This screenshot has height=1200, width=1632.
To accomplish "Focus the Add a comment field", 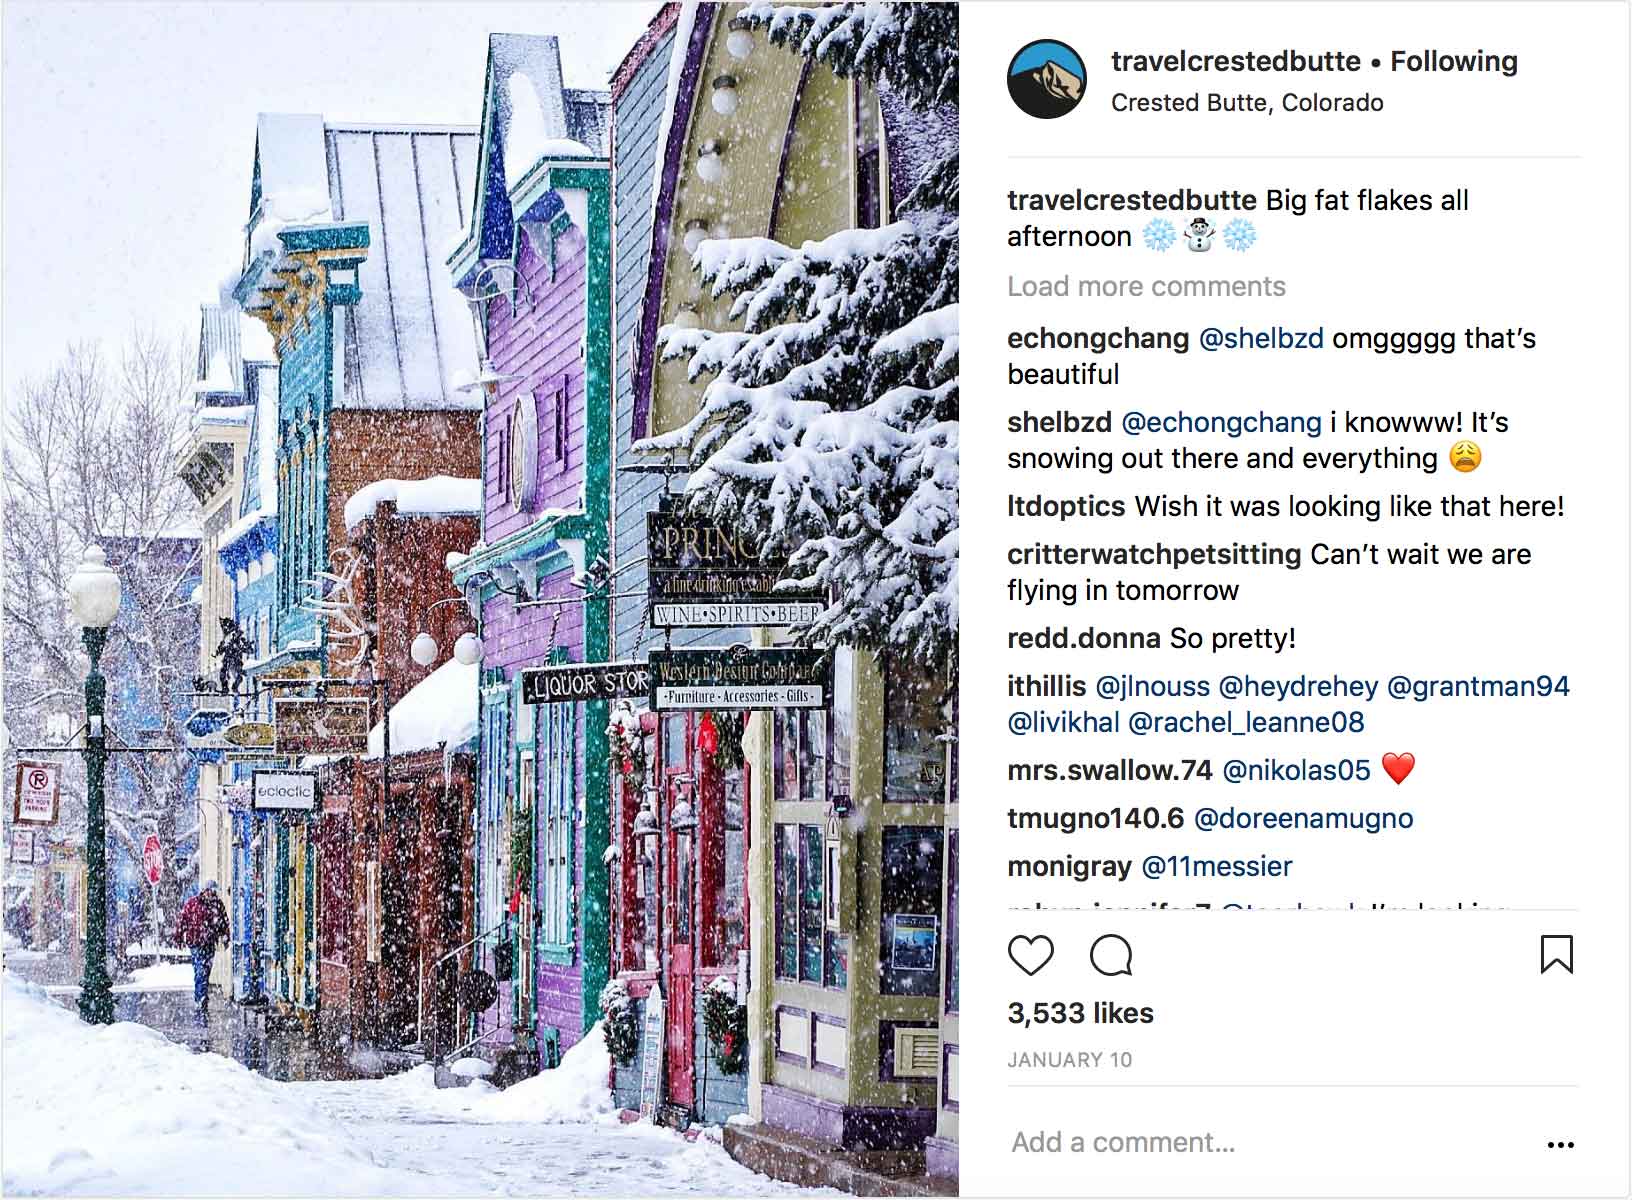I will pyautogui.click(x=1270, y=1142).
